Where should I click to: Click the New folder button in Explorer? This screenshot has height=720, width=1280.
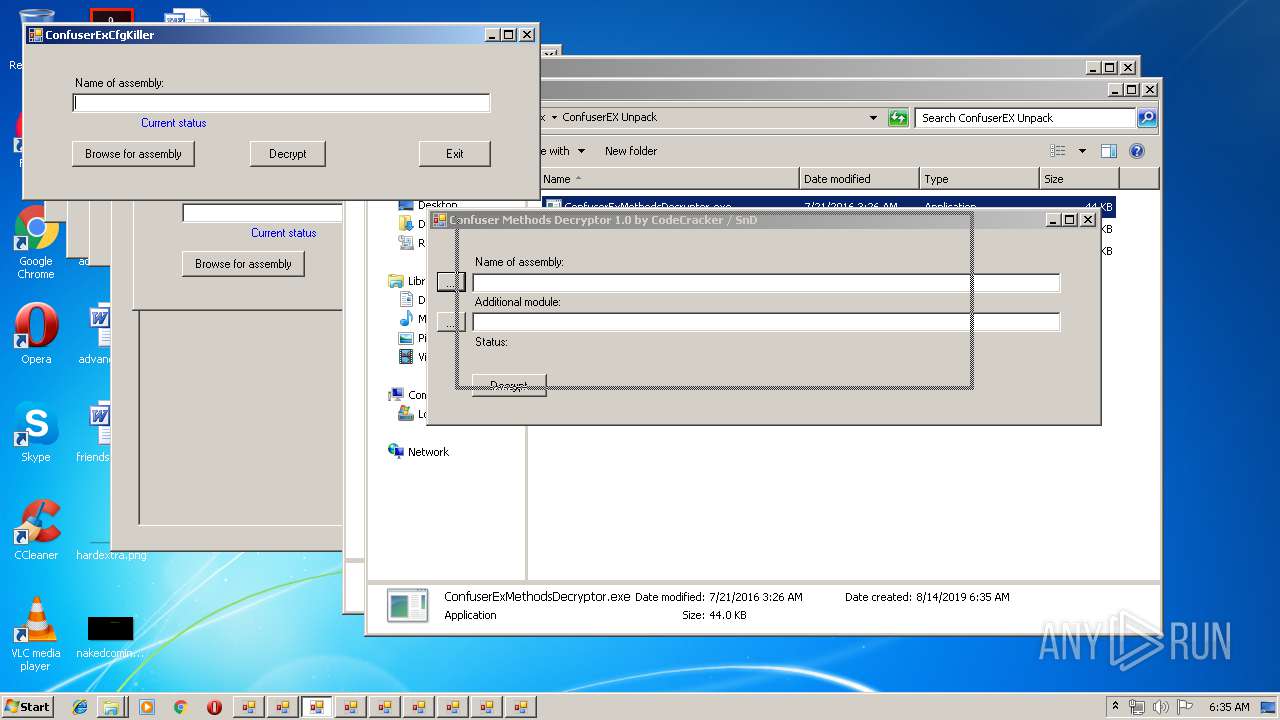[x=631, y=151]
